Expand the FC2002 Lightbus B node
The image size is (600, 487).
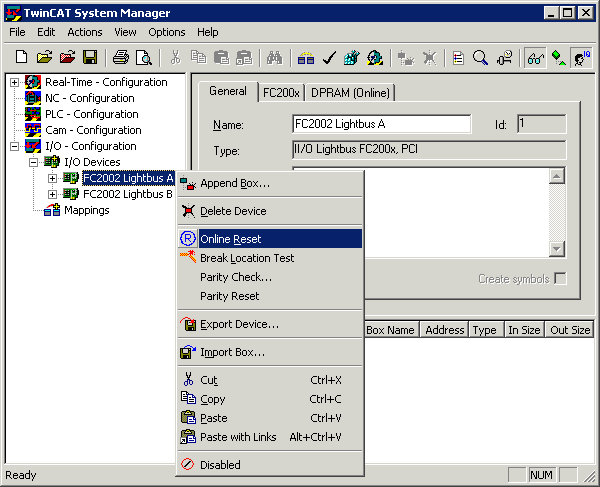click(x=52, y=194)
